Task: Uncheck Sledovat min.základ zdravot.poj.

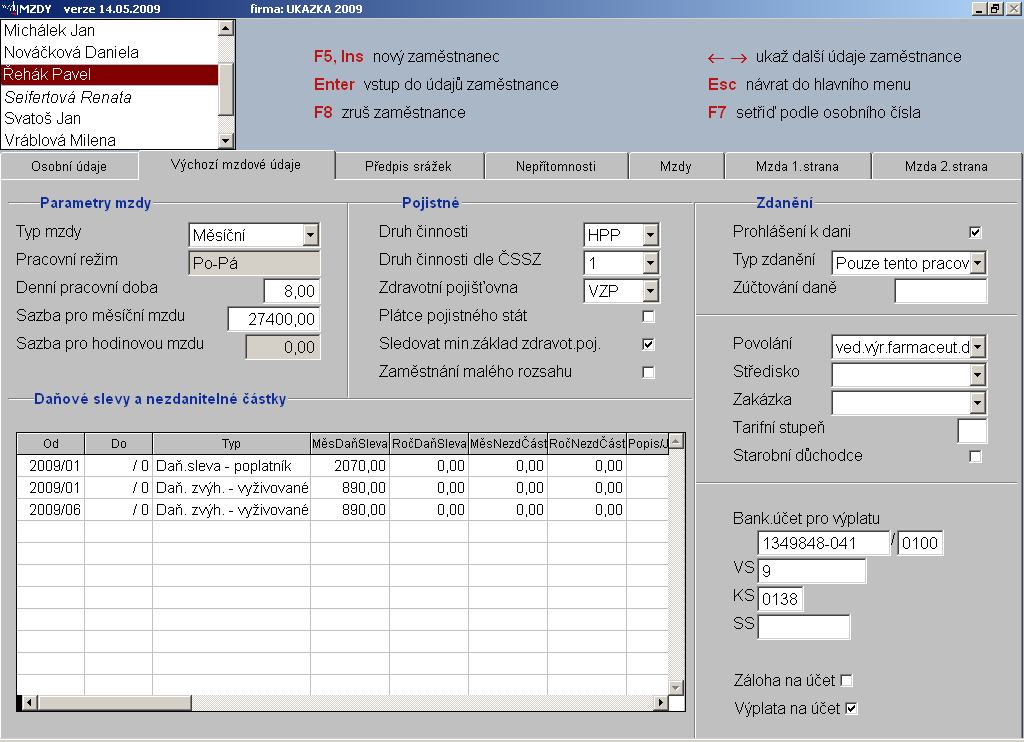Action: [648, 344]
